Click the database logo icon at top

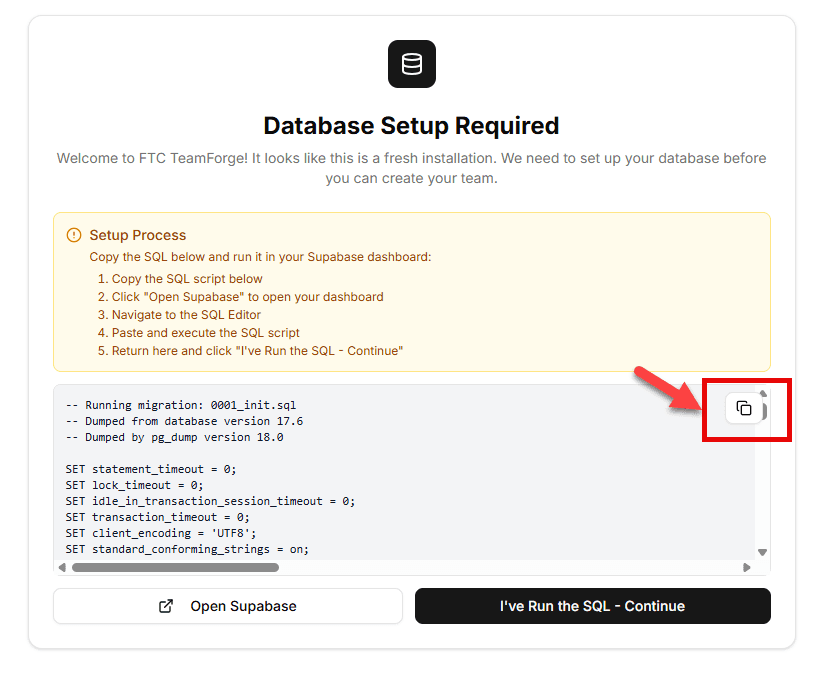coord(411,63)
